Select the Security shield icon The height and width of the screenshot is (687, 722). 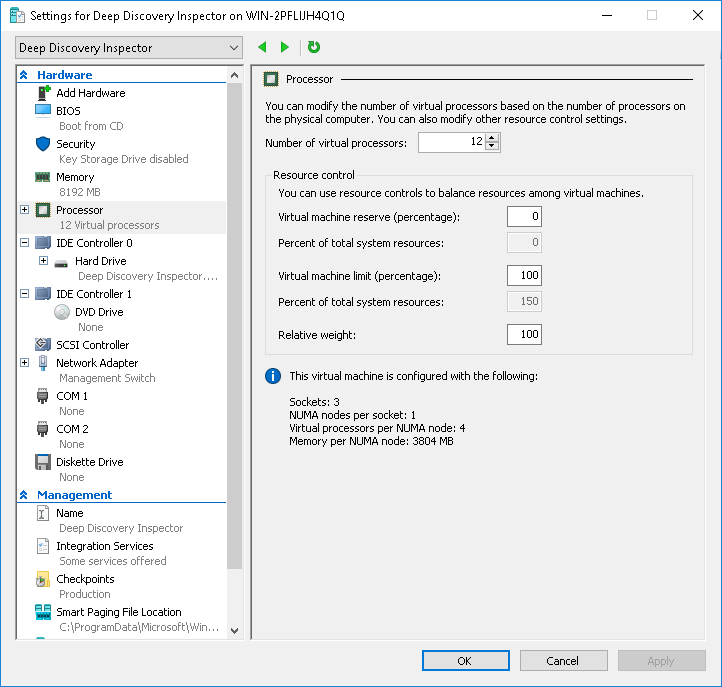43,144
